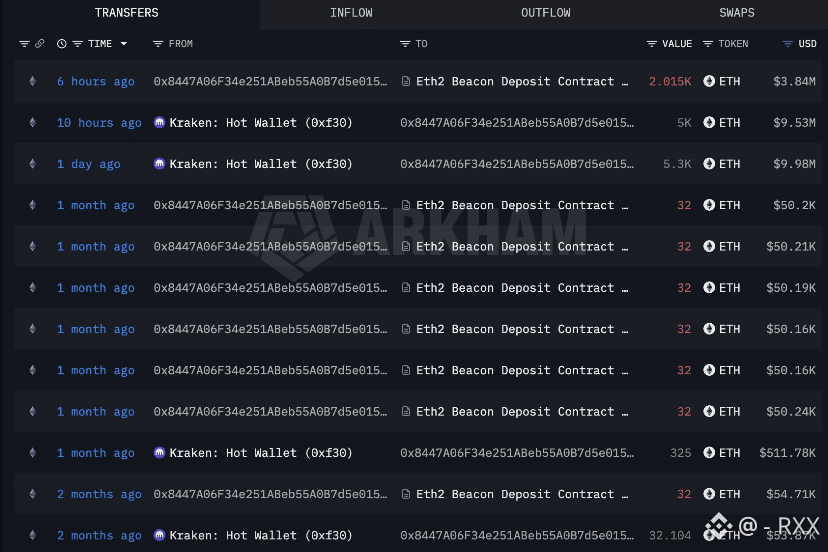Image resolution: width=828 pixels, height=552 pixels.
Task: Click the leftmost filter icon in the table header
Action: click(x=24, y=44)
